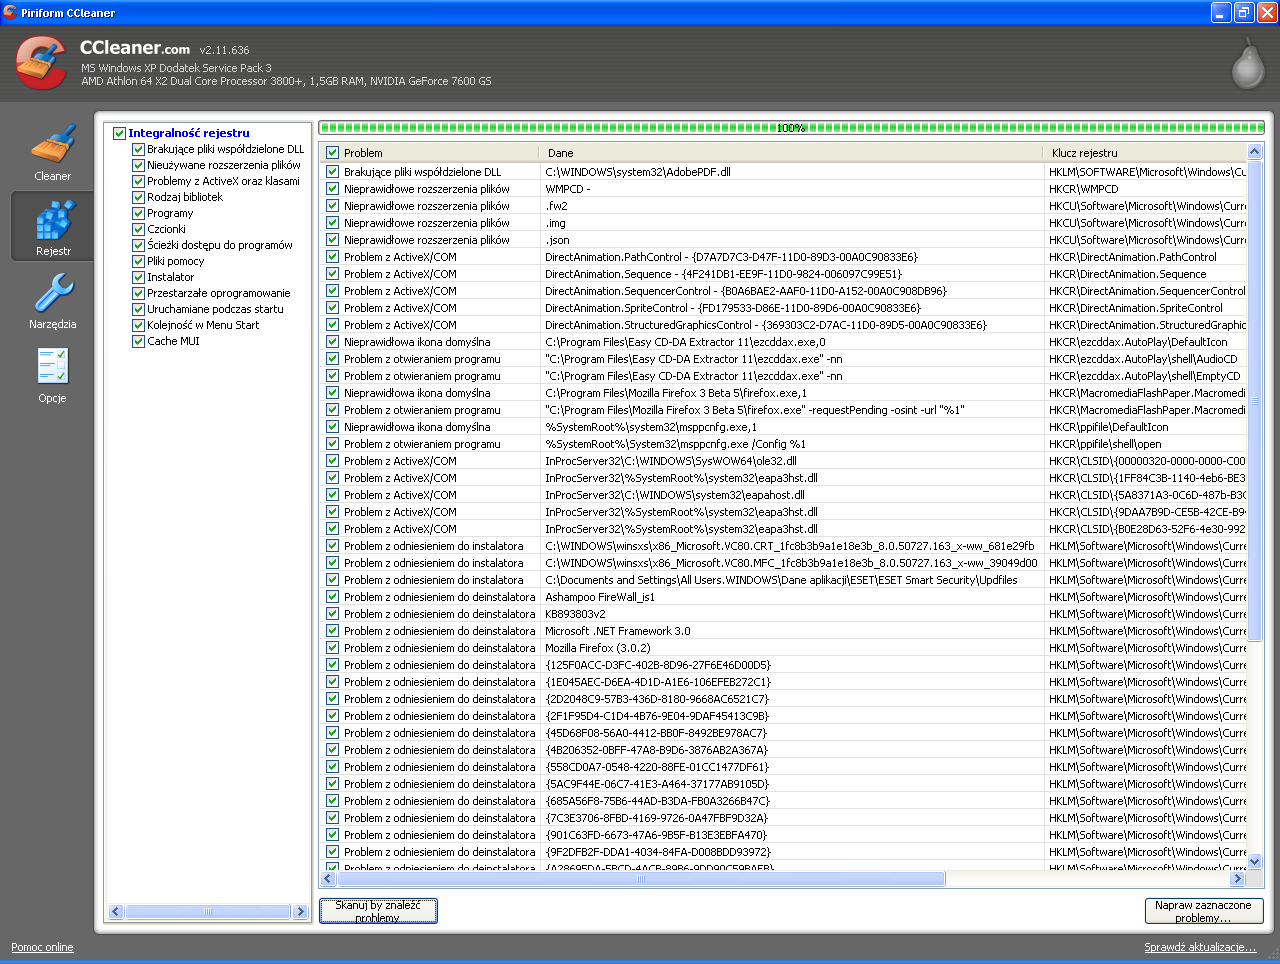Toggle Ścieżki dostępu do programów
Screen dimensions: 1280x964
click(139, 245)
